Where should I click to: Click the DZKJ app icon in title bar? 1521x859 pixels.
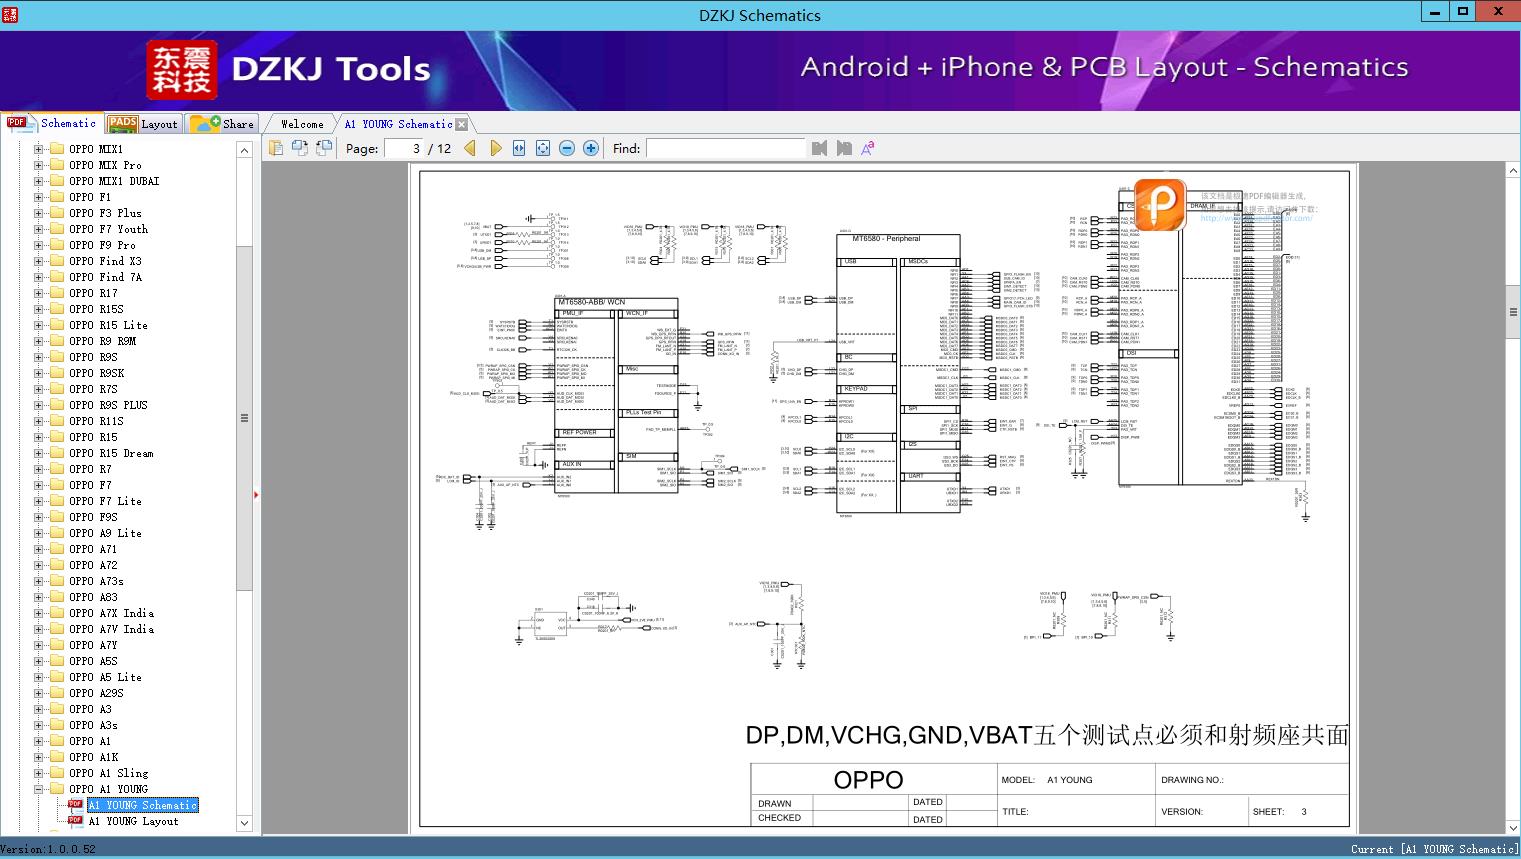(10, 14)
